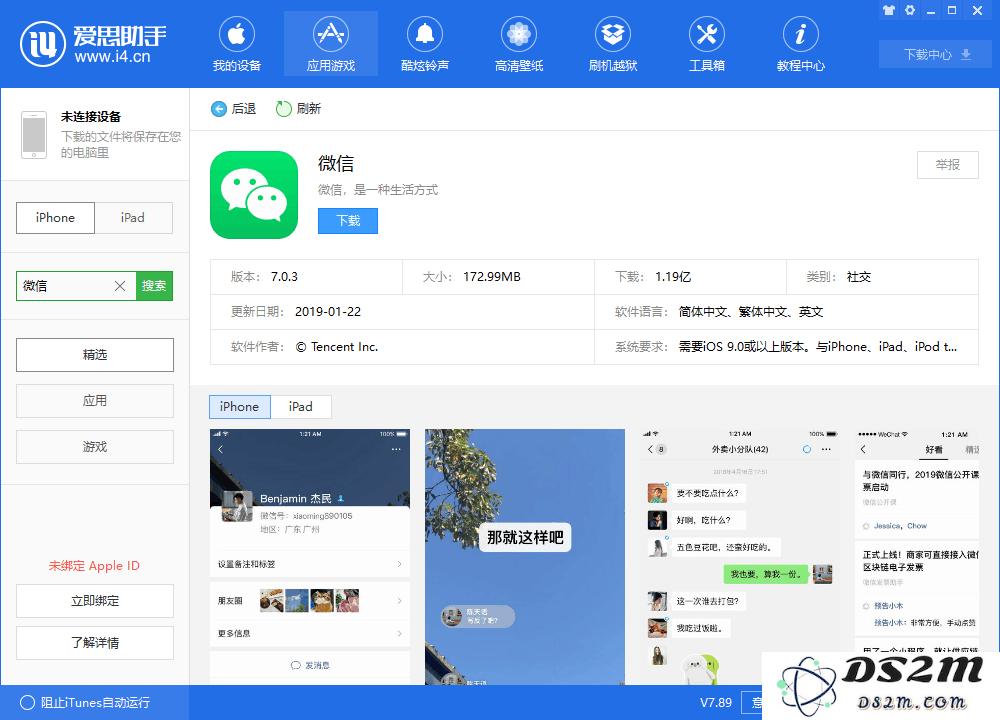Click the blue 下载 download button
The image size is (1000, 720).
pos(348,221)
